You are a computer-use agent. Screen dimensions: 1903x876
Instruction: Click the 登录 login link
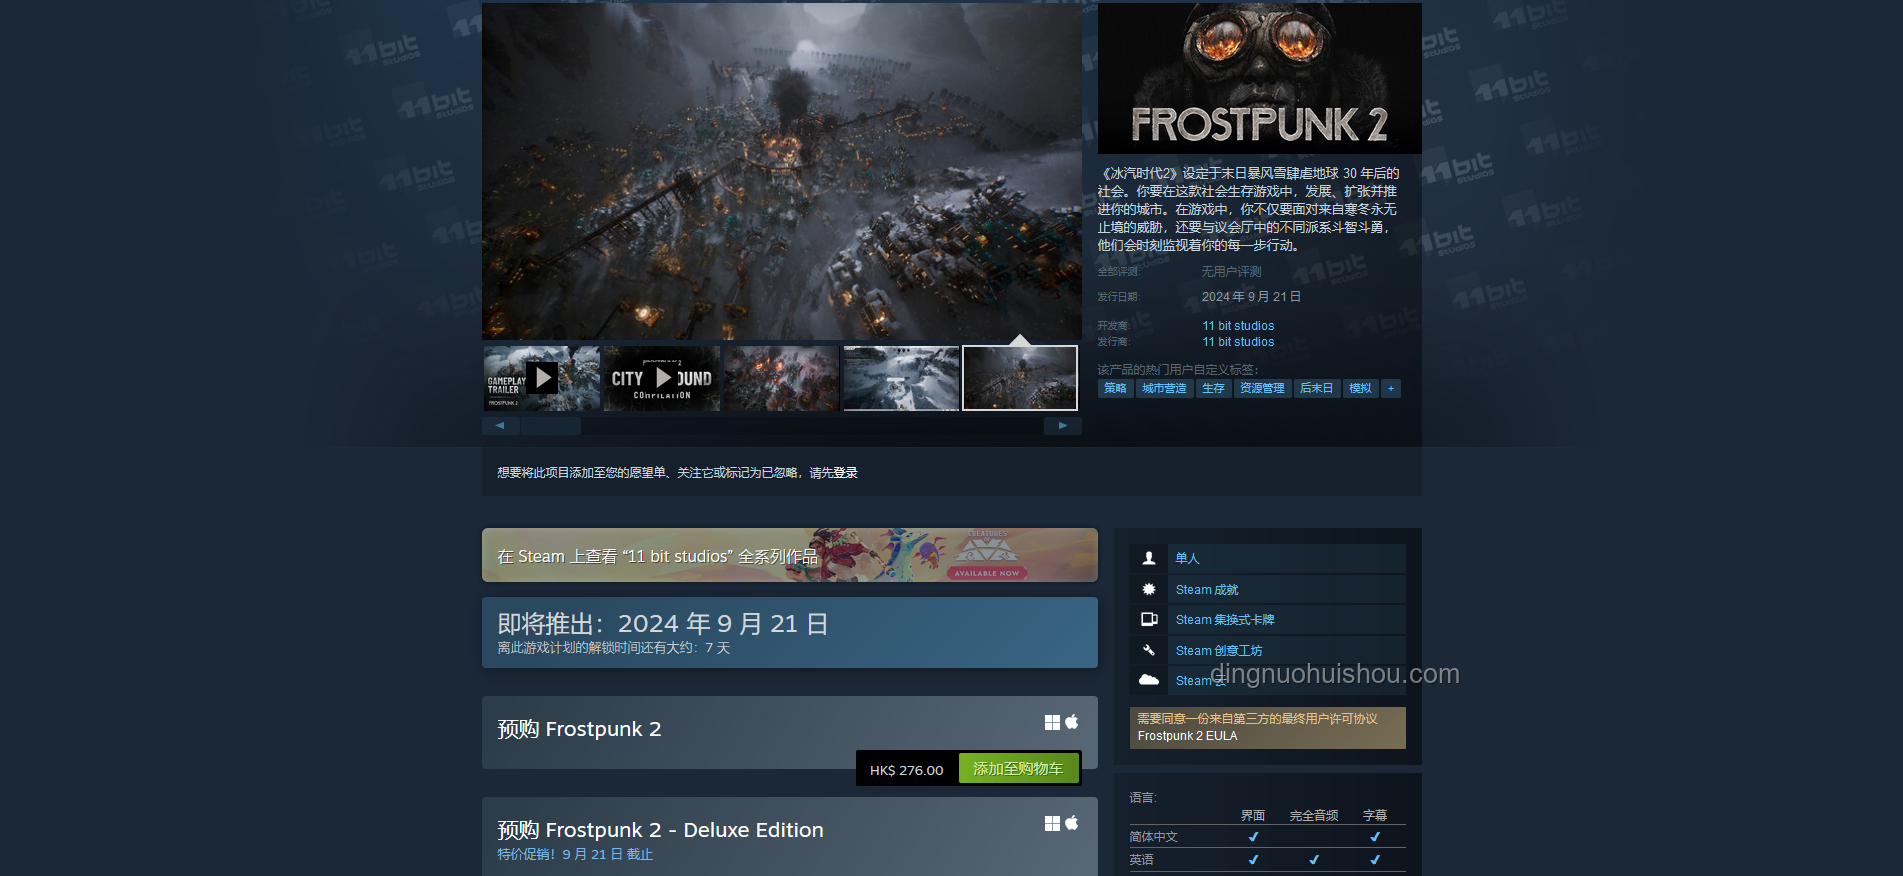pyautogui.click(x=846, y=473)
